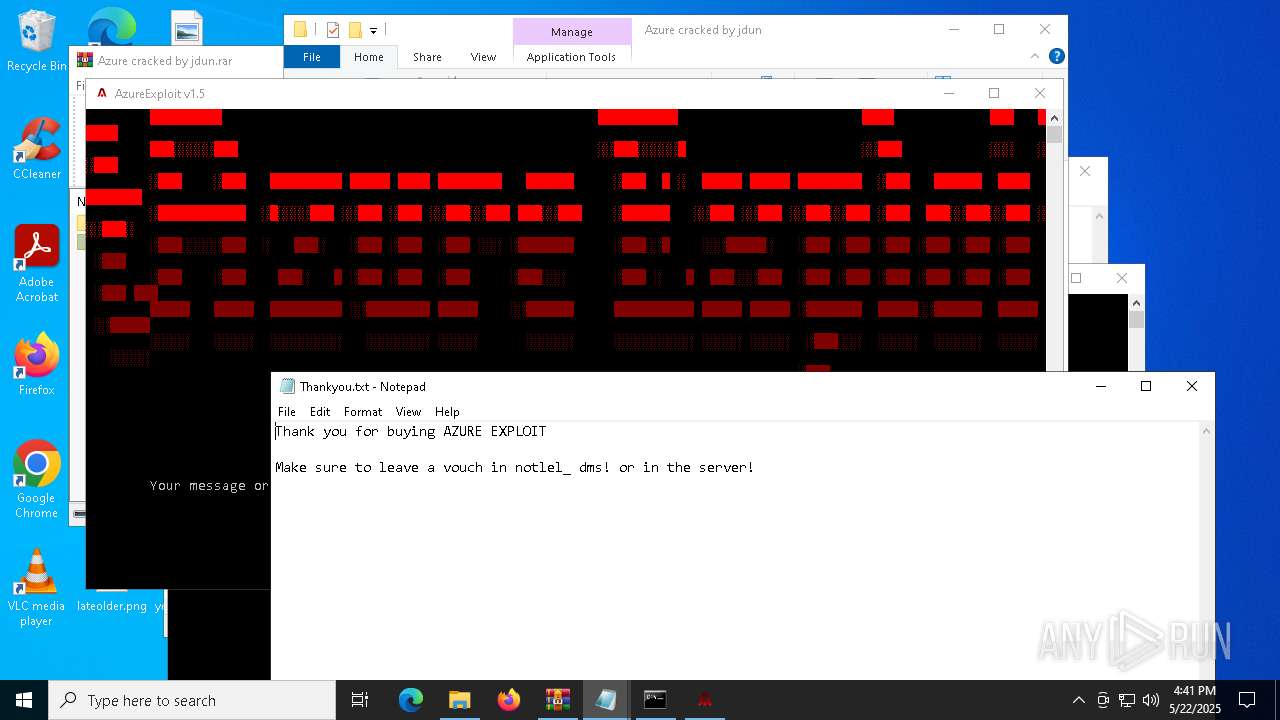
Task: Switch to AzureExploit taskbar icon
Action: (x=704, y=700)
